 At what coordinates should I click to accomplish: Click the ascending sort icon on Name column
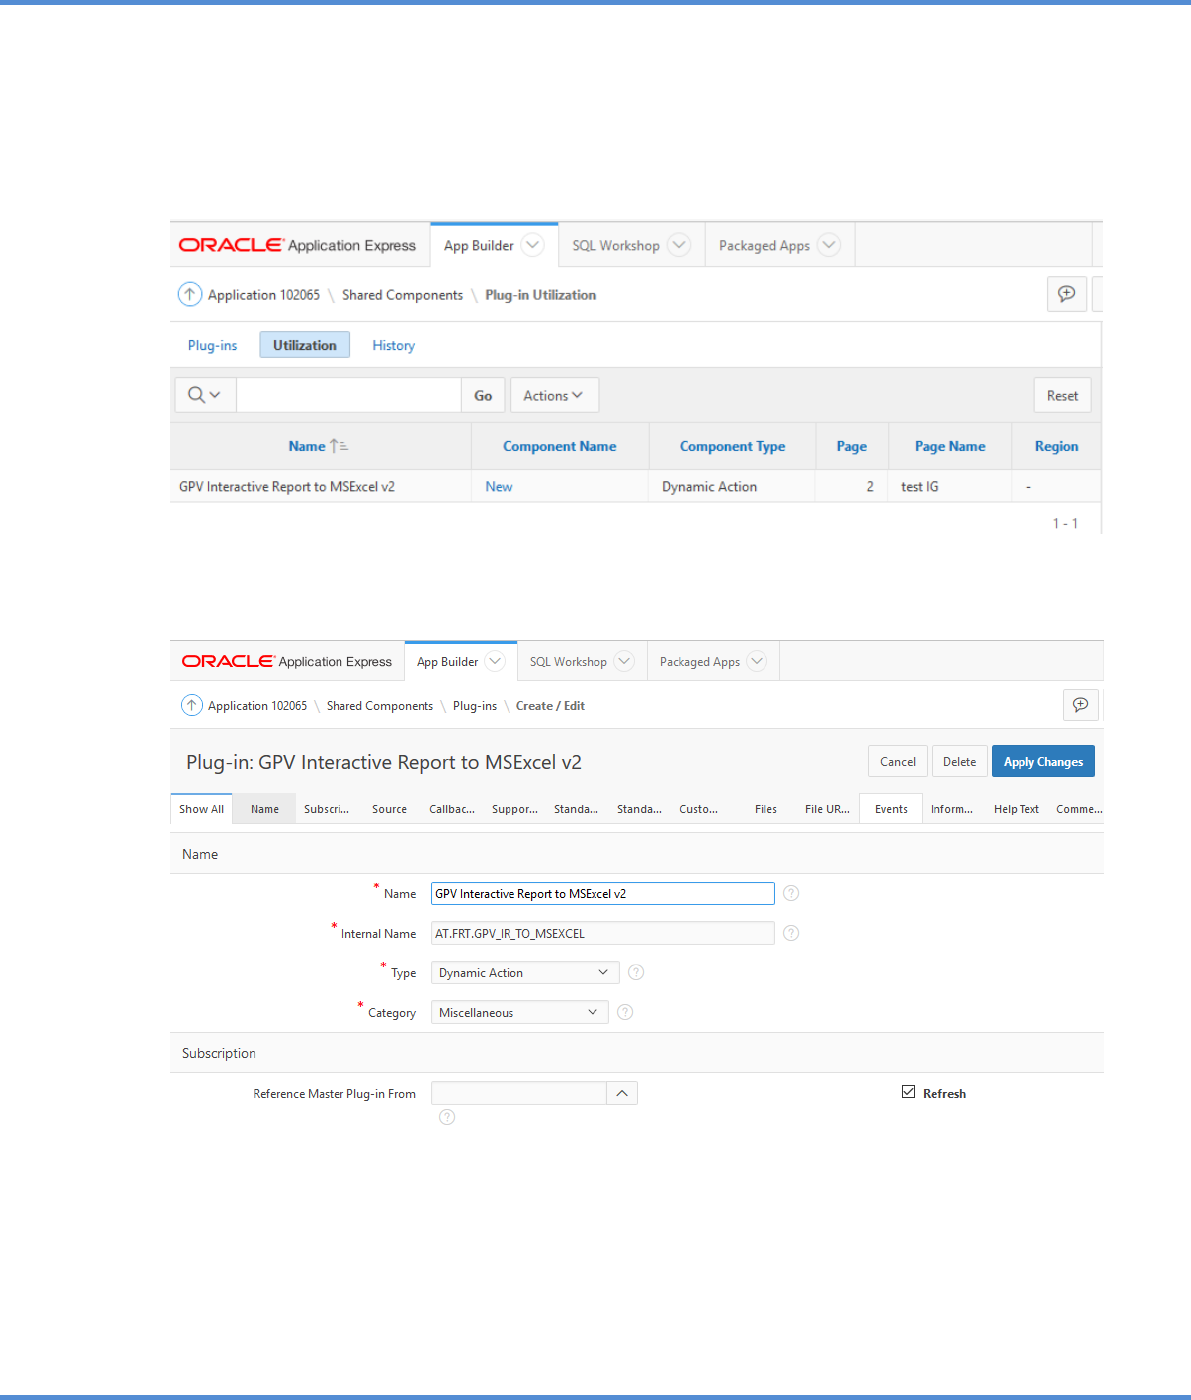tap(339, 446)
